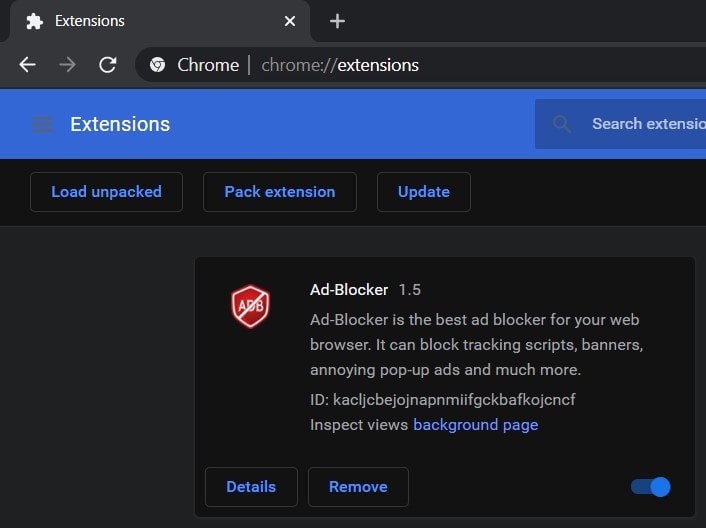Open the background page inspect link
This screenshot has height=528, width=706.
pos(475,425)
